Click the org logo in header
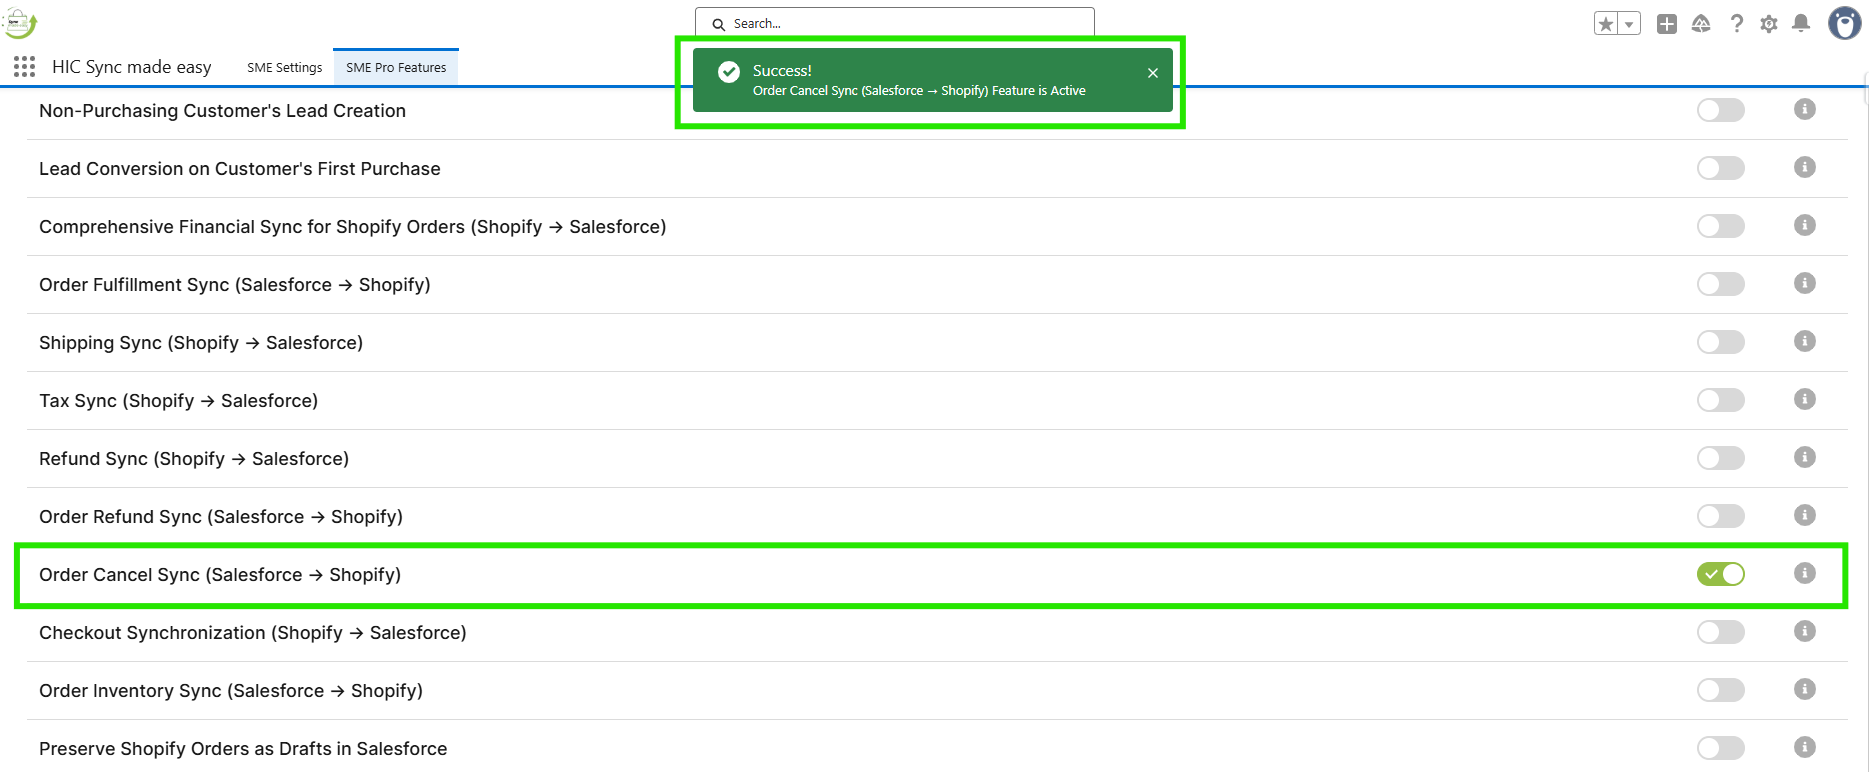1869x772 pixels. (20, 22)
